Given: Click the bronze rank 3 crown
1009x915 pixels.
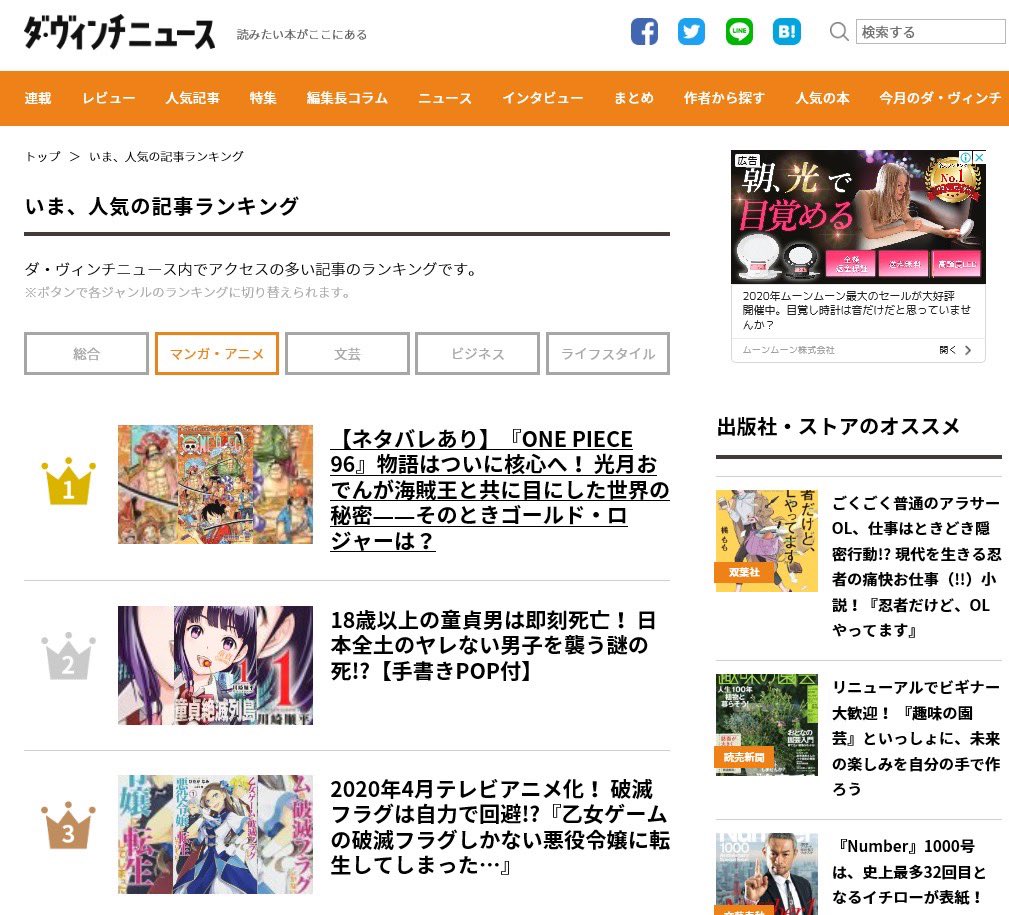Looking at the screenshot, I should coord(68,826).
